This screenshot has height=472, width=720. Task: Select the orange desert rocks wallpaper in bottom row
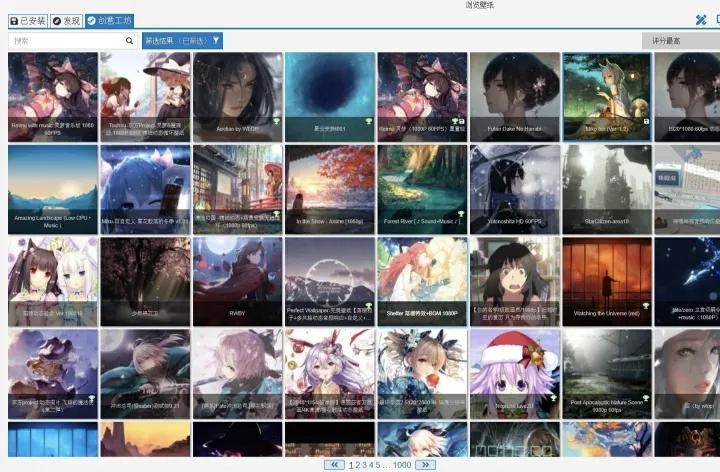pyautogui.click(x=145, y=439)
